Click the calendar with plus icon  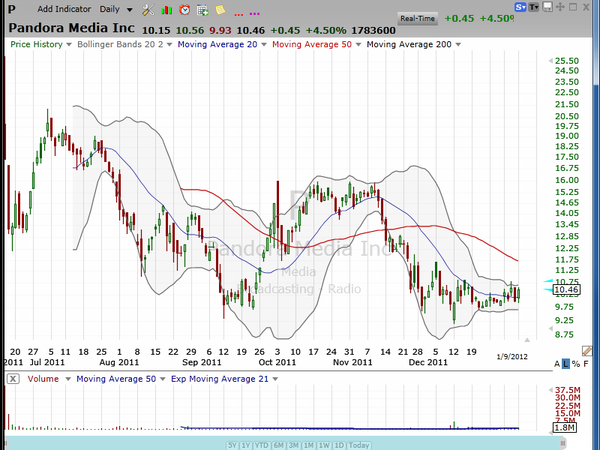[202, 10]
